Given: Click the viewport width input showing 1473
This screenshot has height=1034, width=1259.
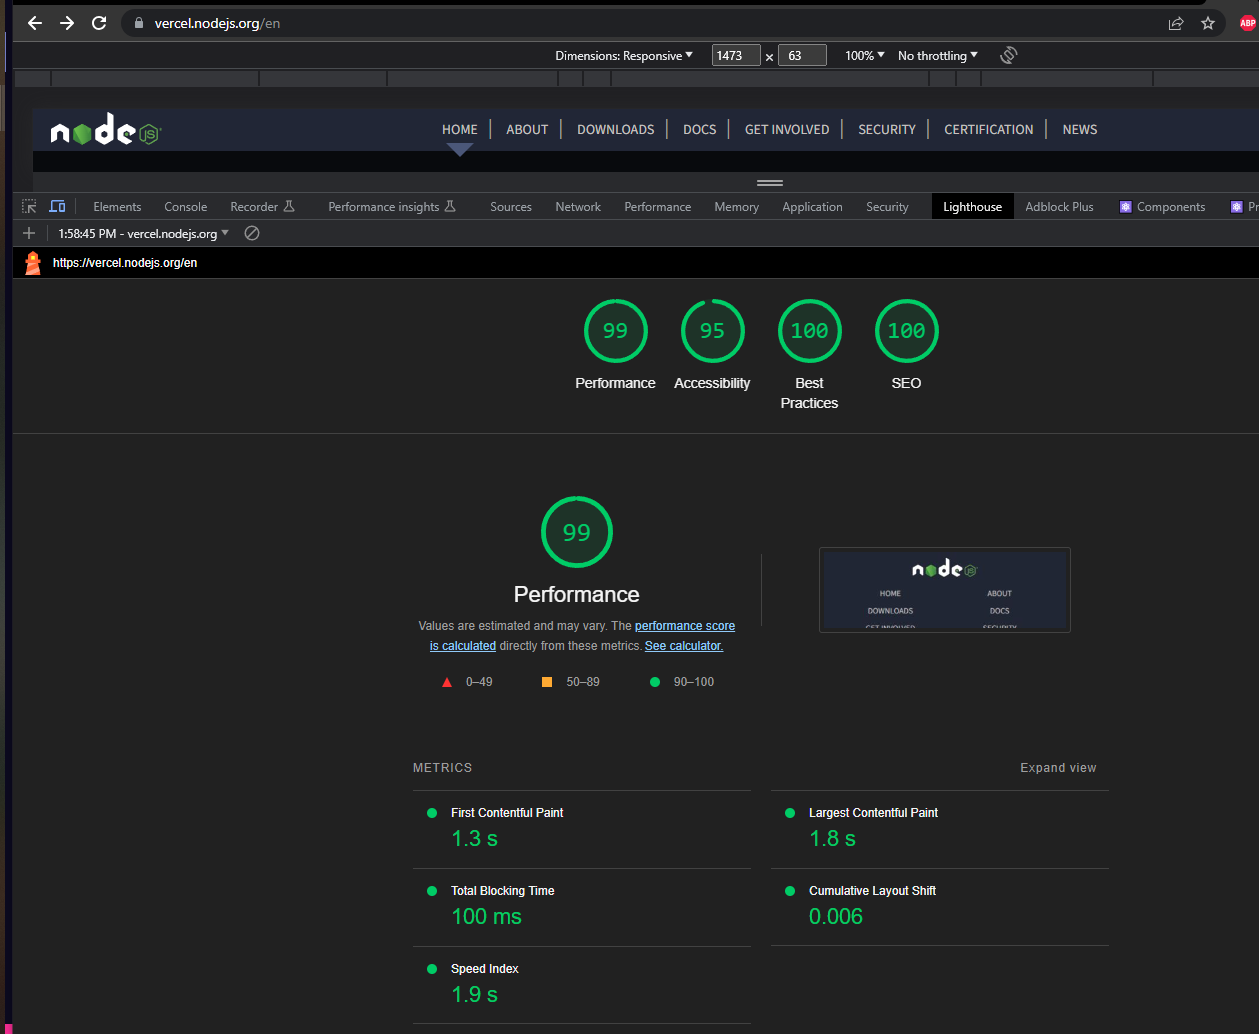Looking at the screenshot, I should (x=736, y=55).
